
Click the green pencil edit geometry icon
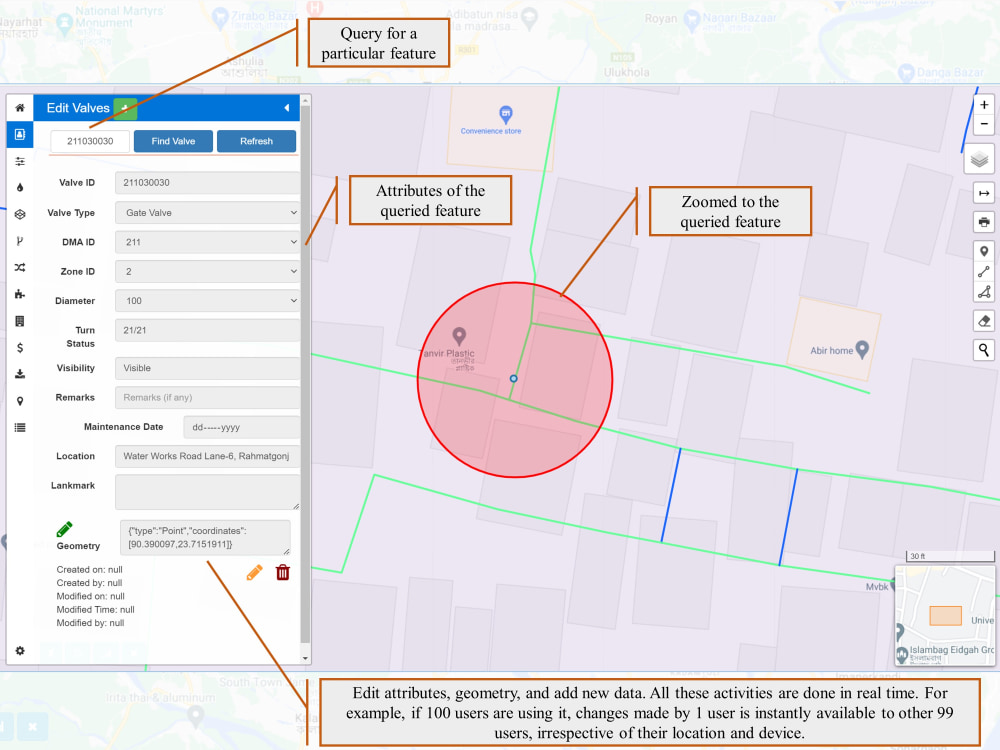pos(64,529)
